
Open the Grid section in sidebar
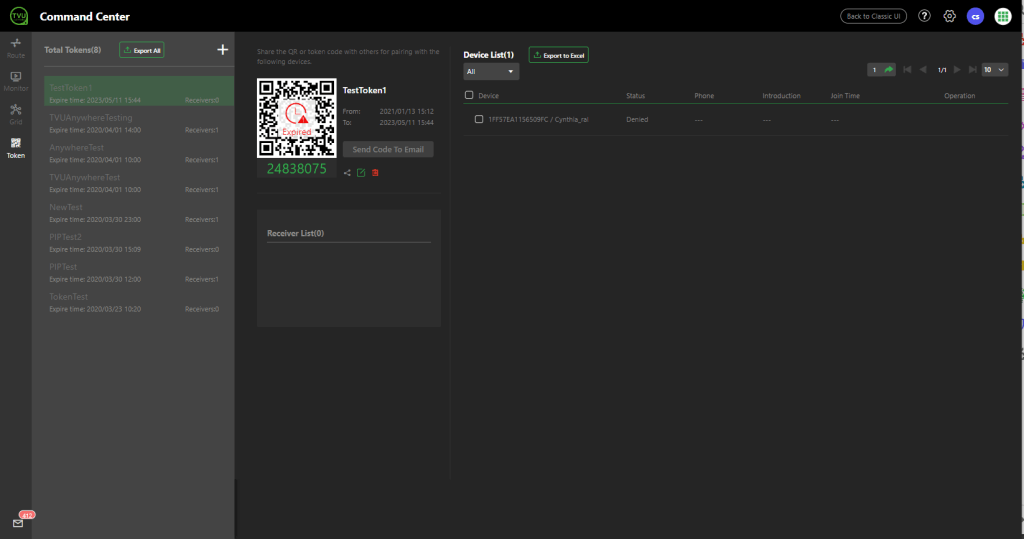[x=16, y=114]
